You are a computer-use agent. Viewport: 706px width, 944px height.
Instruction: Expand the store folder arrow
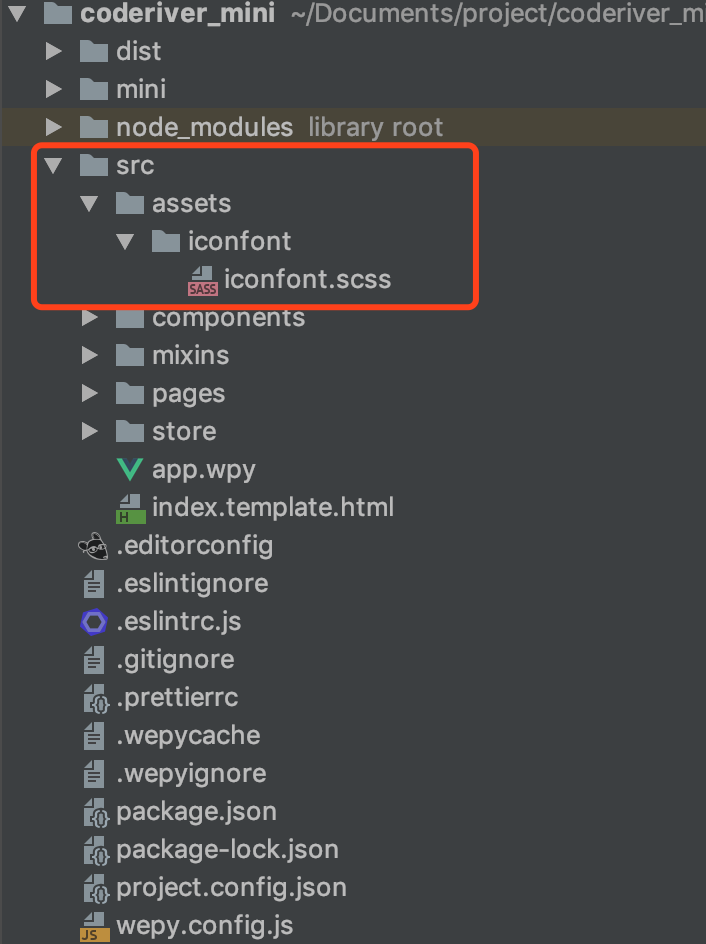click(90, 432)
